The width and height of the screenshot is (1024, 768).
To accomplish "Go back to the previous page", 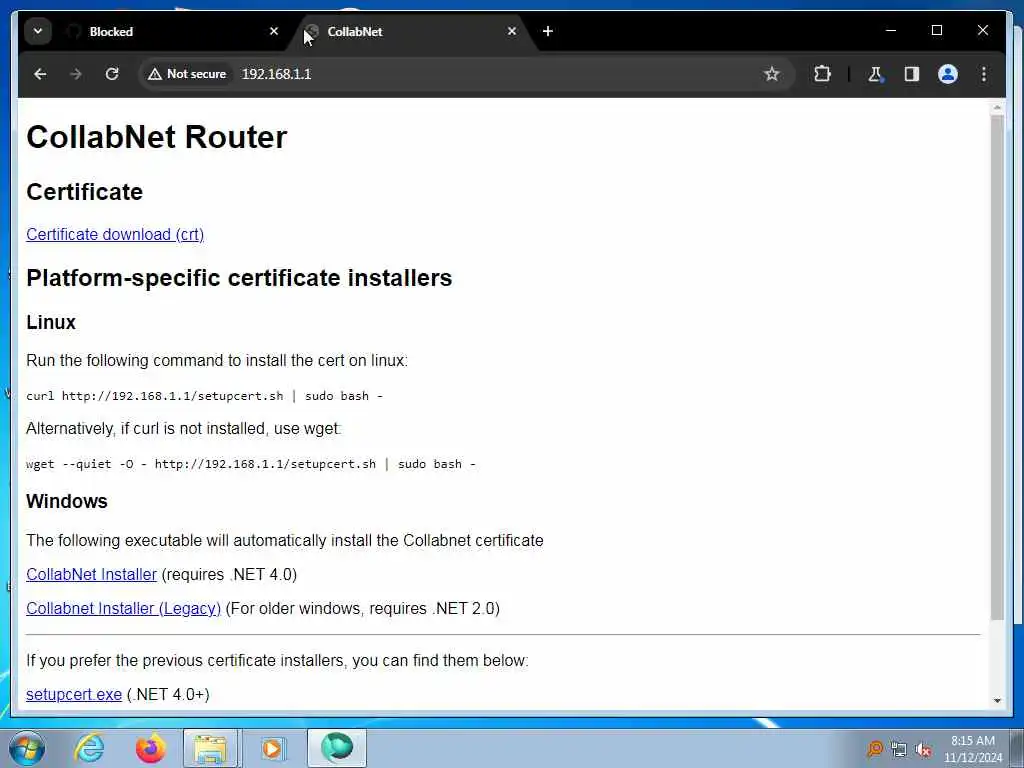I will [40, 74].
